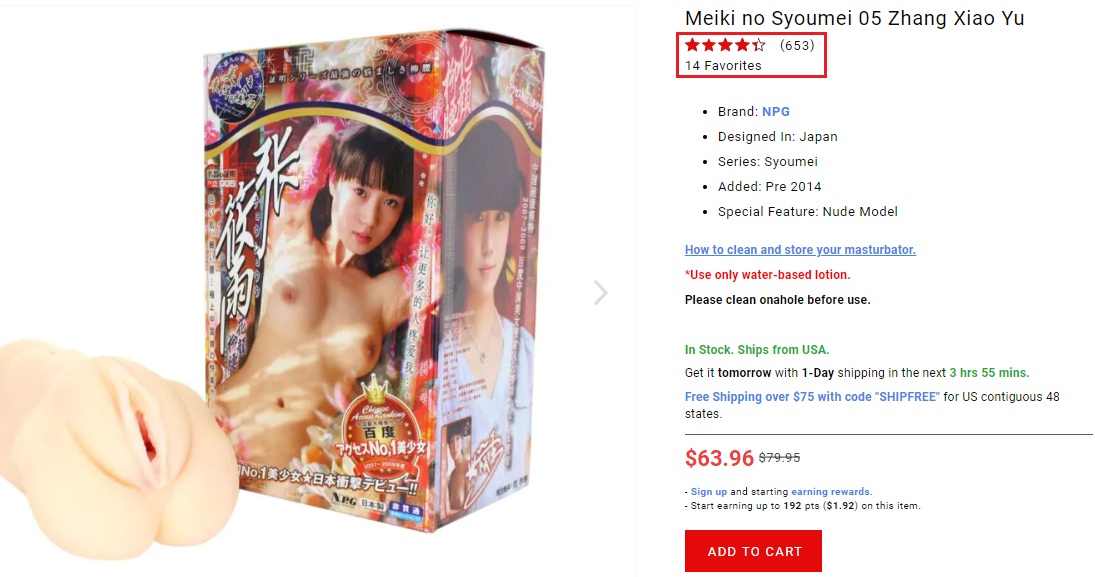Open the earning rewards link

tap(830, 492)
